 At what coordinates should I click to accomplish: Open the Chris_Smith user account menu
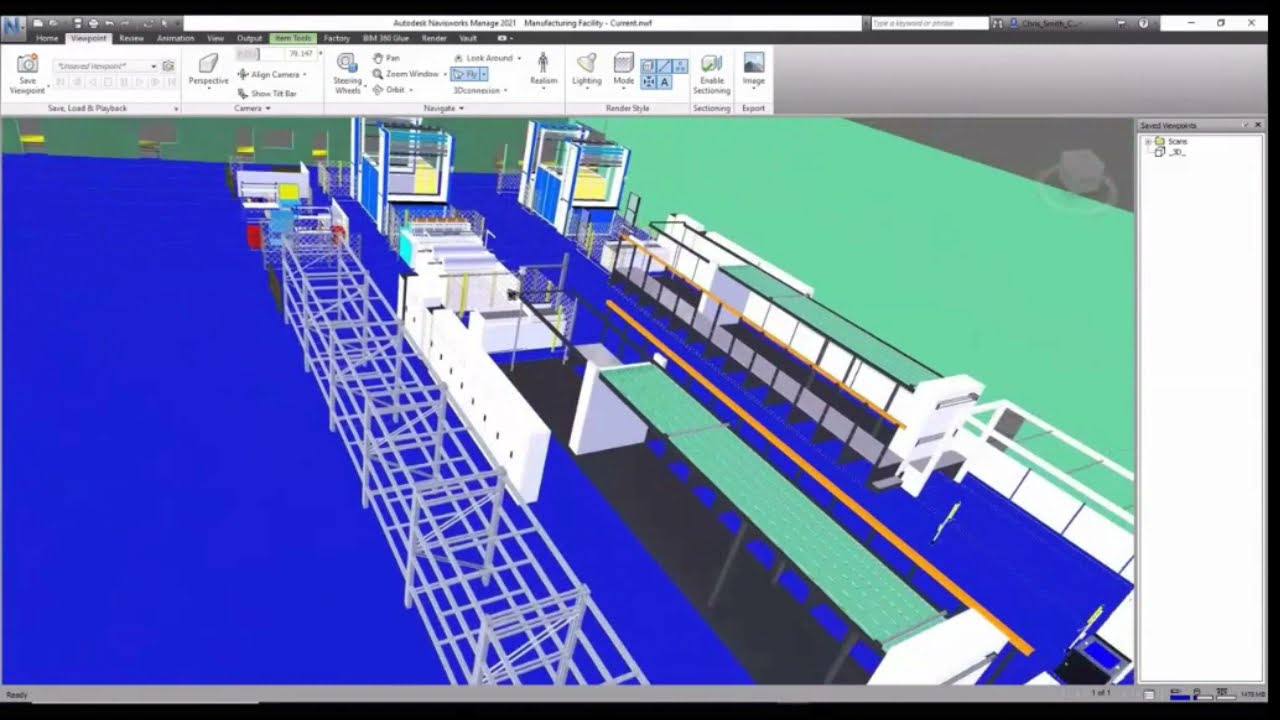tap(1051, 22)
